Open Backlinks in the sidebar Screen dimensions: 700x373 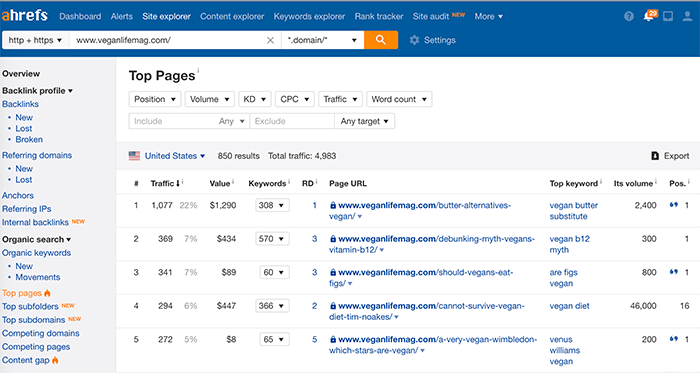pyautogui.click(x=21, y=104)
